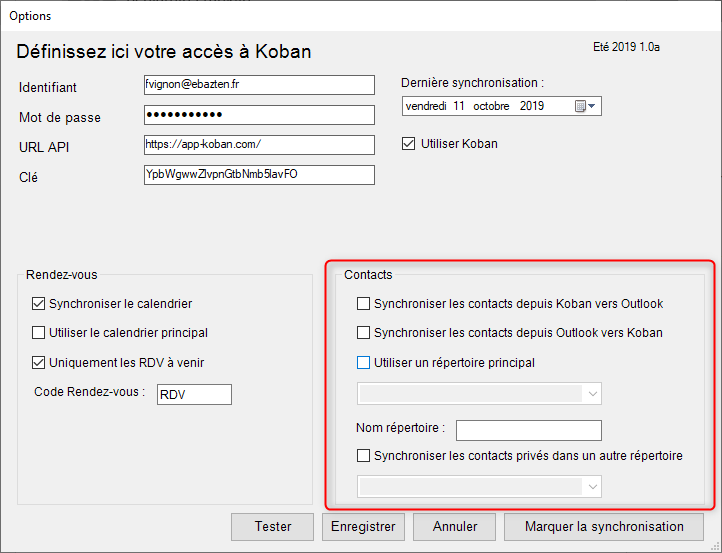
Task: Select day number 11 in date field
Action: [x=459, y=106]
